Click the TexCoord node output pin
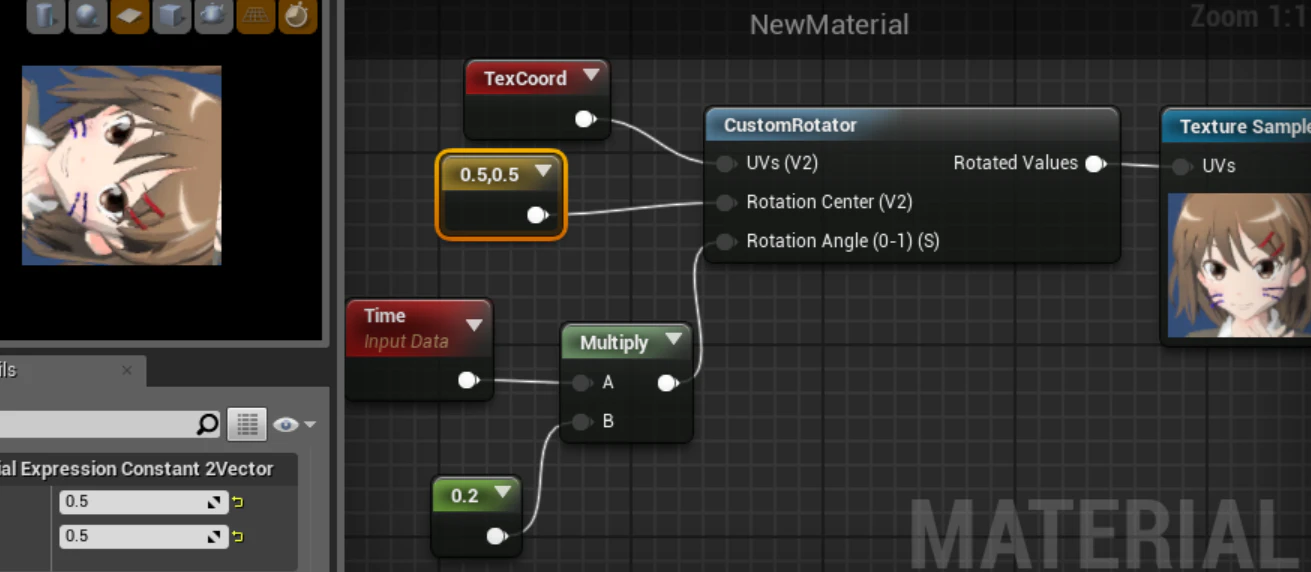Viewport: 1311px width, 572px height. [585, 120]
